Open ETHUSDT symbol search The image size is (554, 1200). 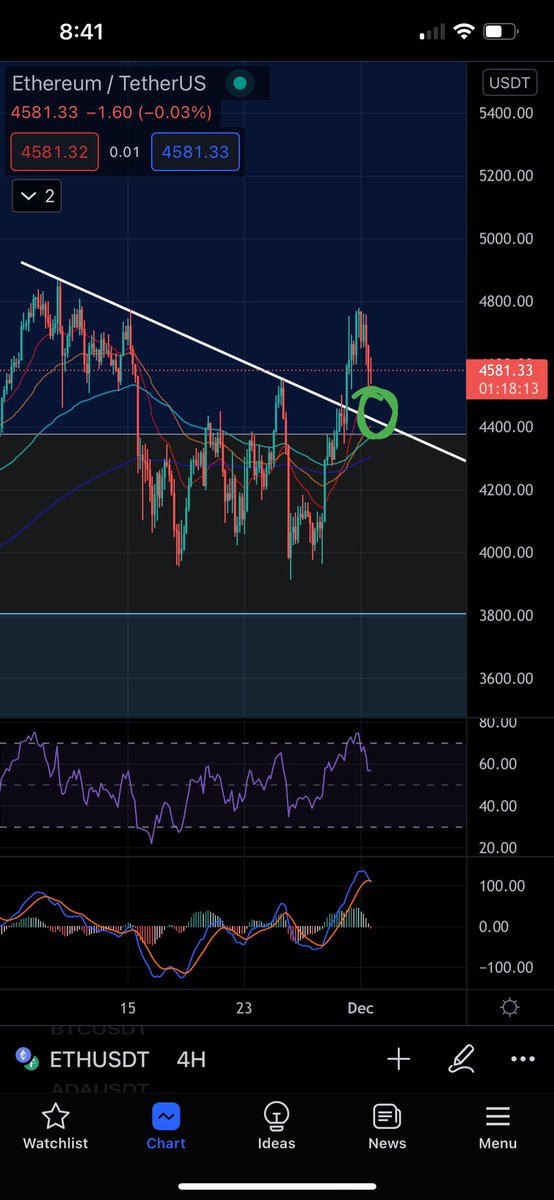(99, 1059)
